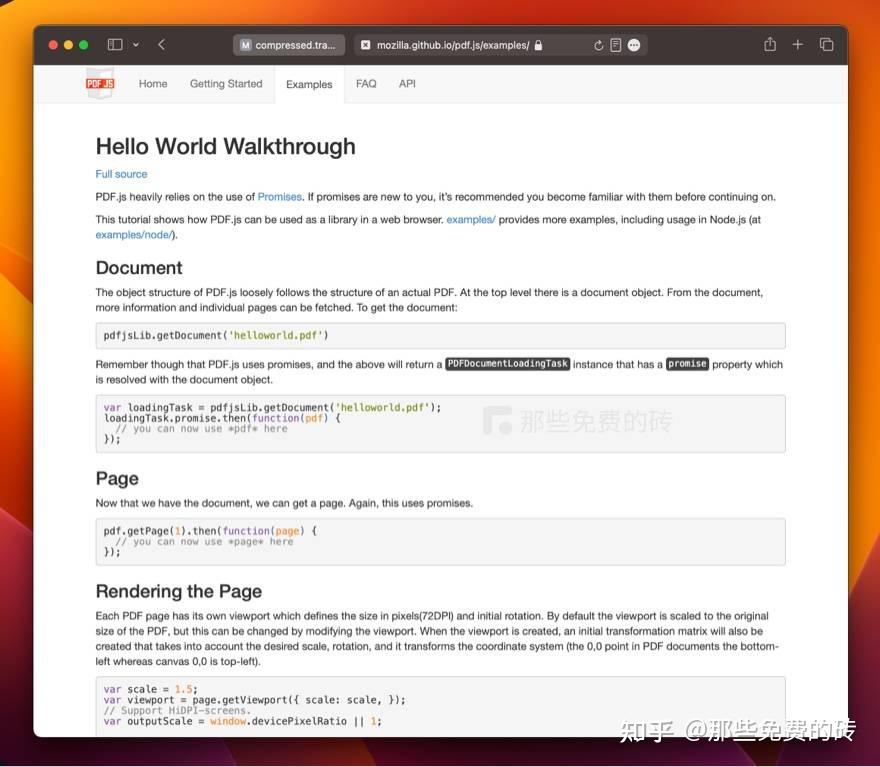880x767 pixels.
Task: Go back using the back arrow
Action: pos(162,44)
